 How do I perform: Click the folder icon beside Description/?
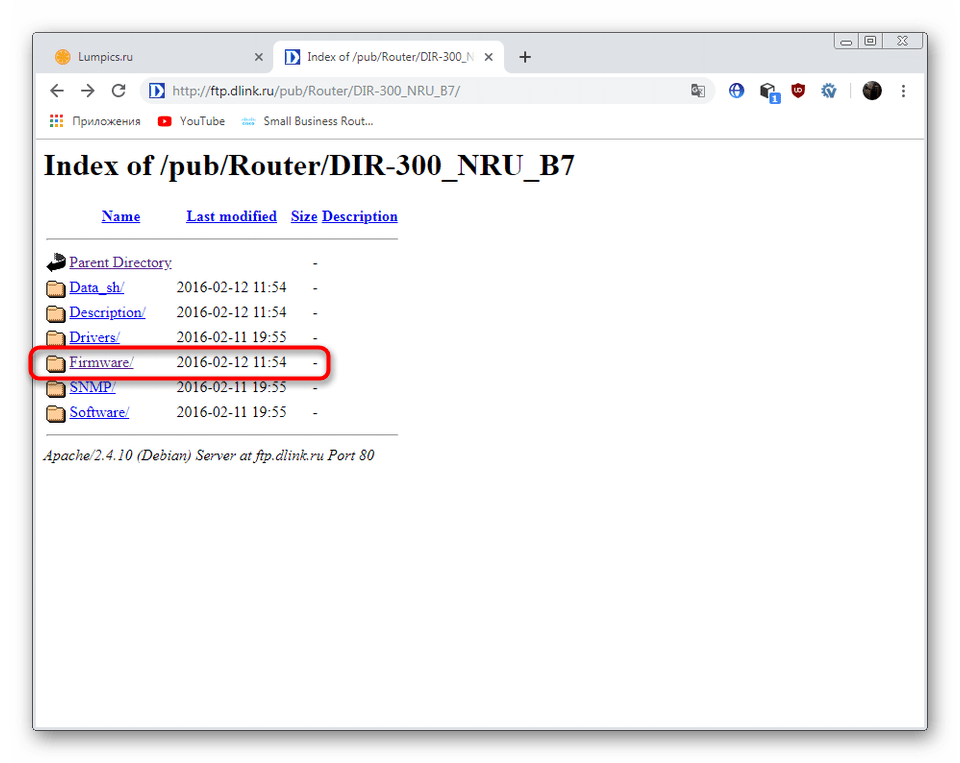(x=56, y=313)
